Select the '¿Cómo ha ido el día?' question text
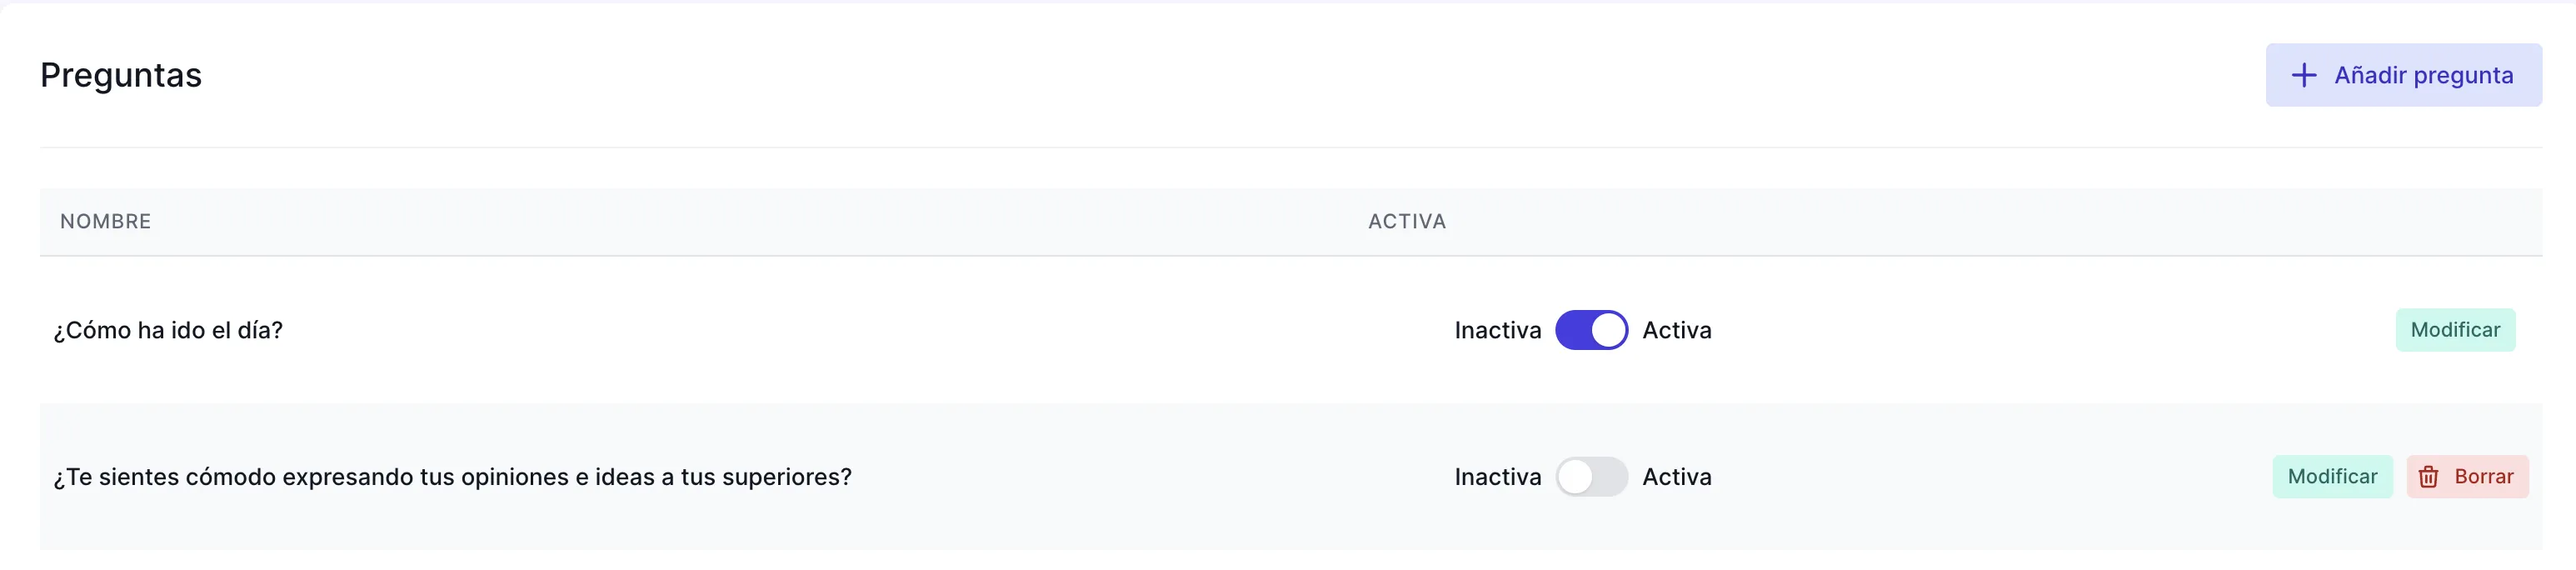 point(168,330)
